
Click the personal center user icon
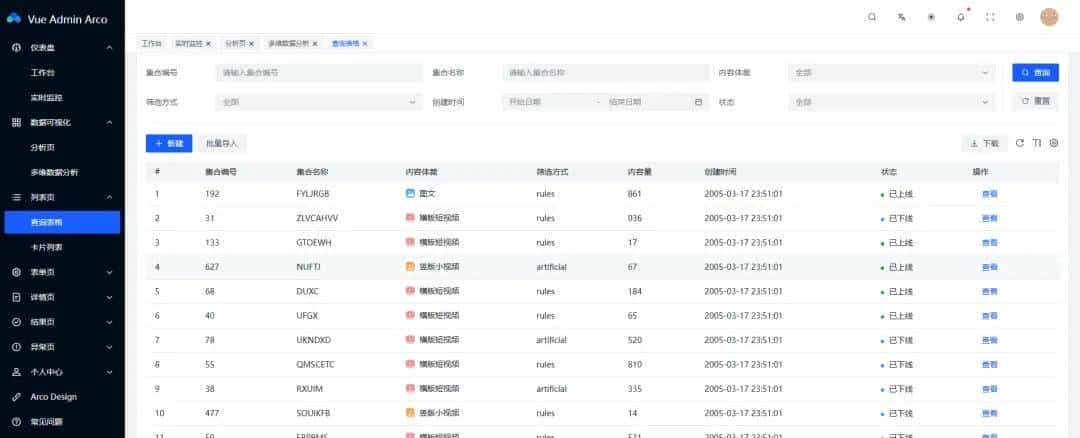17,372
